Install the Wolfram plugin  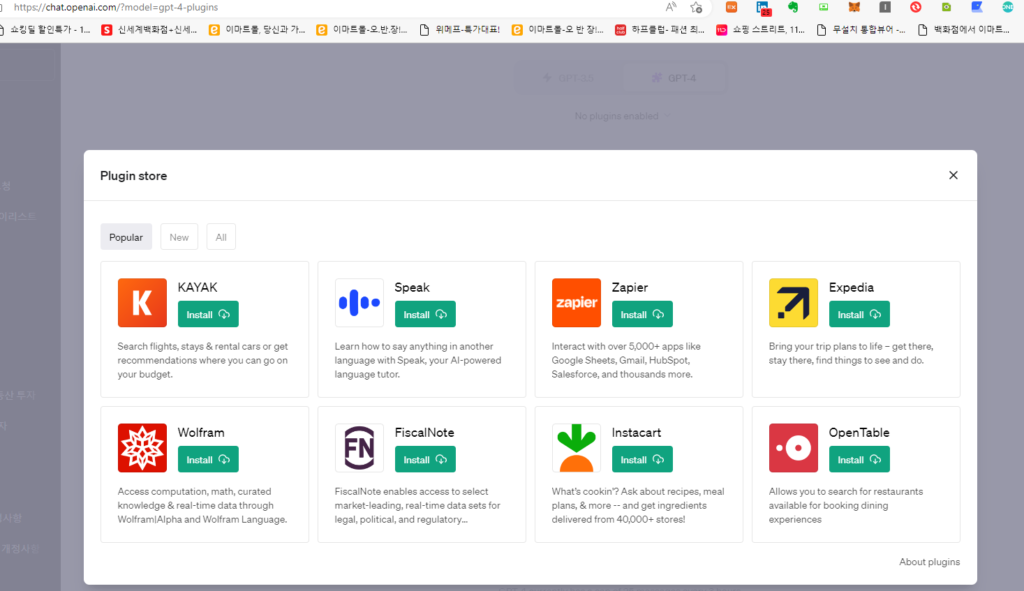(x=208, y=460)
